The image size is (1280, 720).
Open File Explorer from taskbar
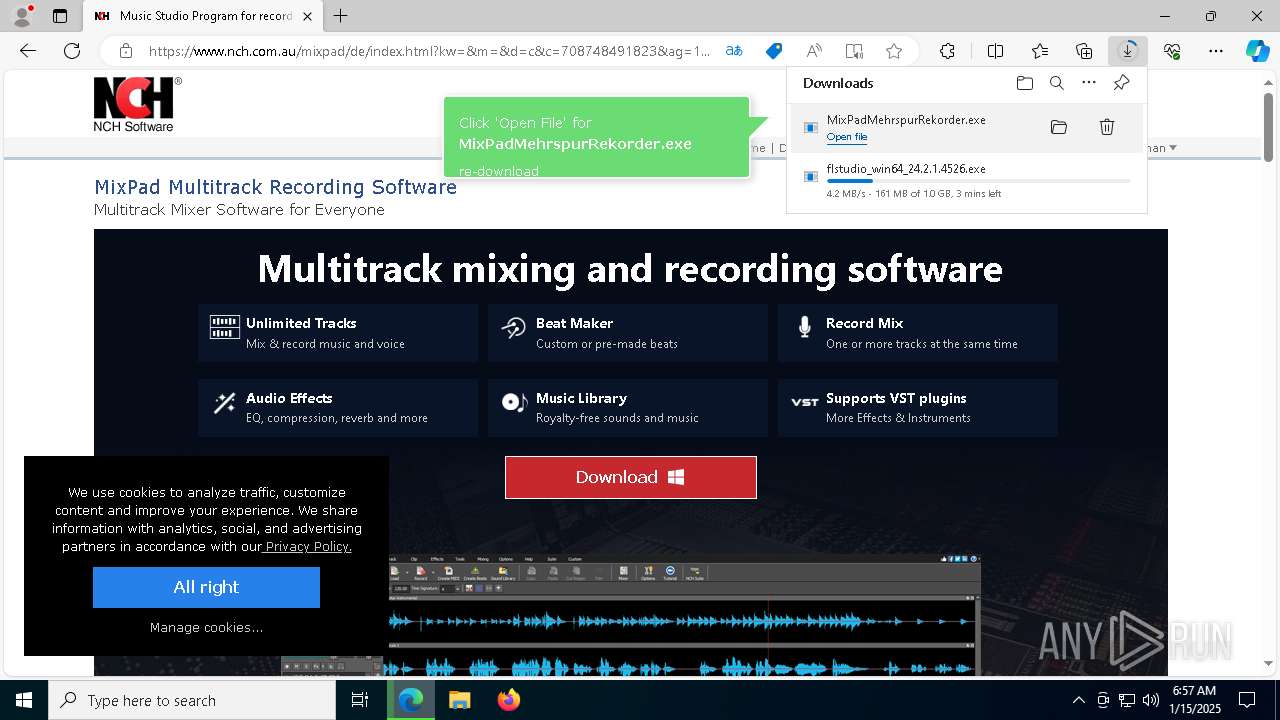pyautogui.click(x=459, y=700)
